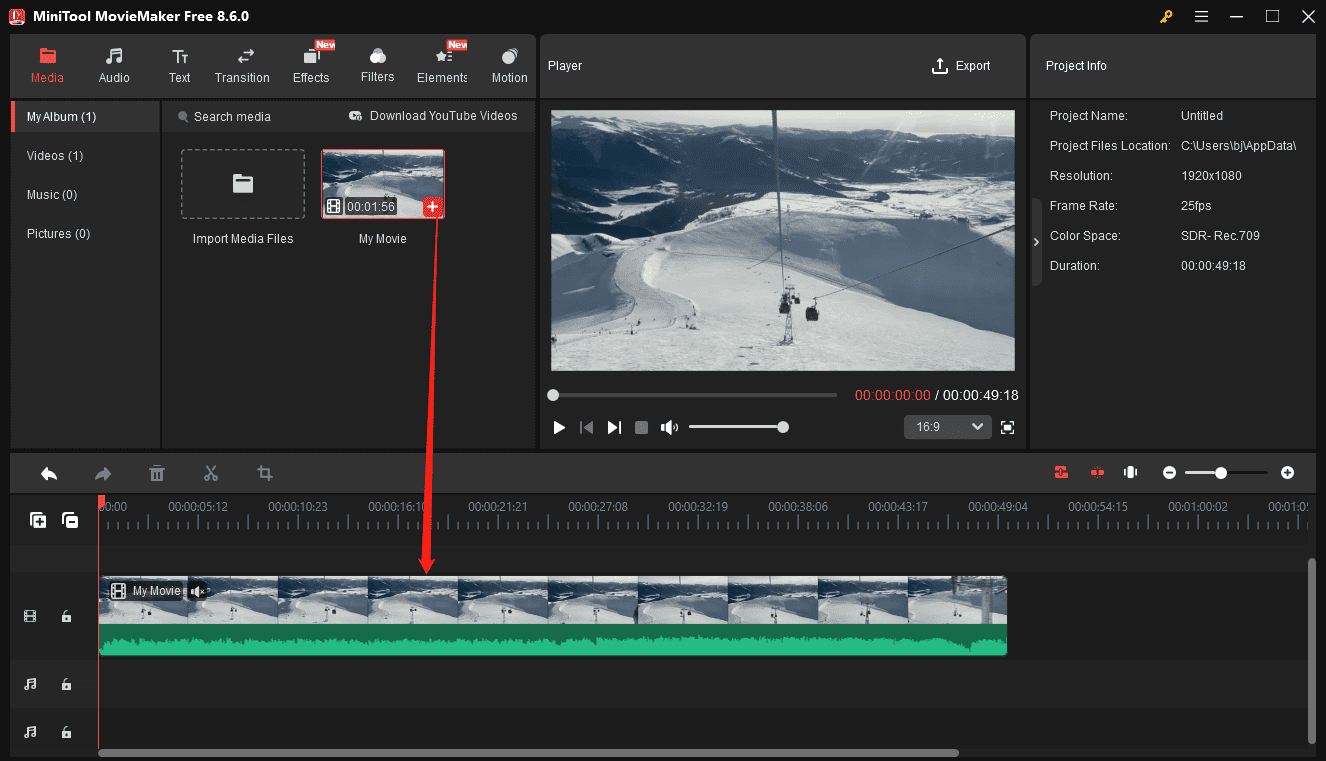Adjust the timeline zoom slider
This screenshot has width=1326, height=761.
click(x=1226, y=473)
